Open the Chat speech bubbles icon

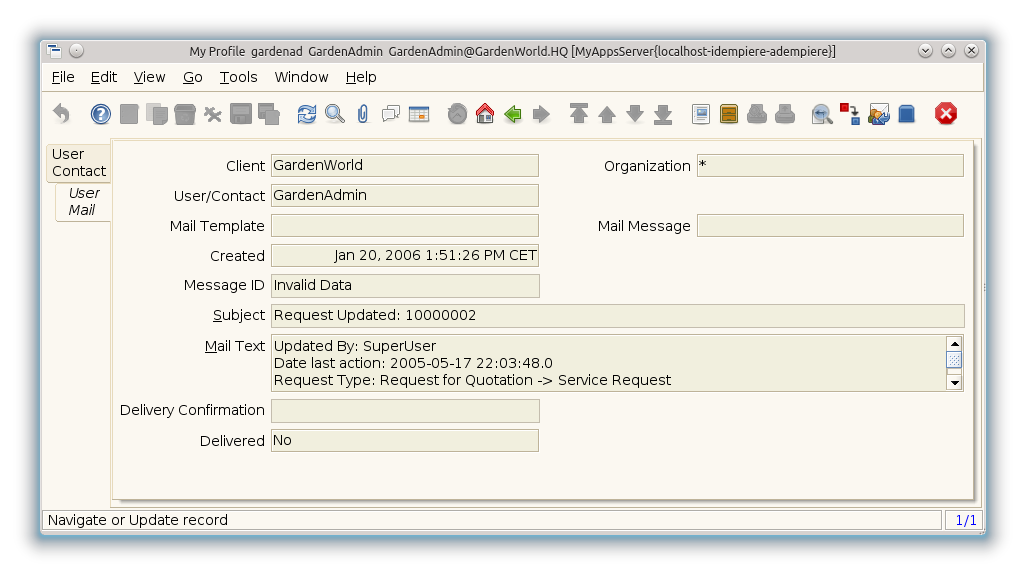tap(391, 114)
